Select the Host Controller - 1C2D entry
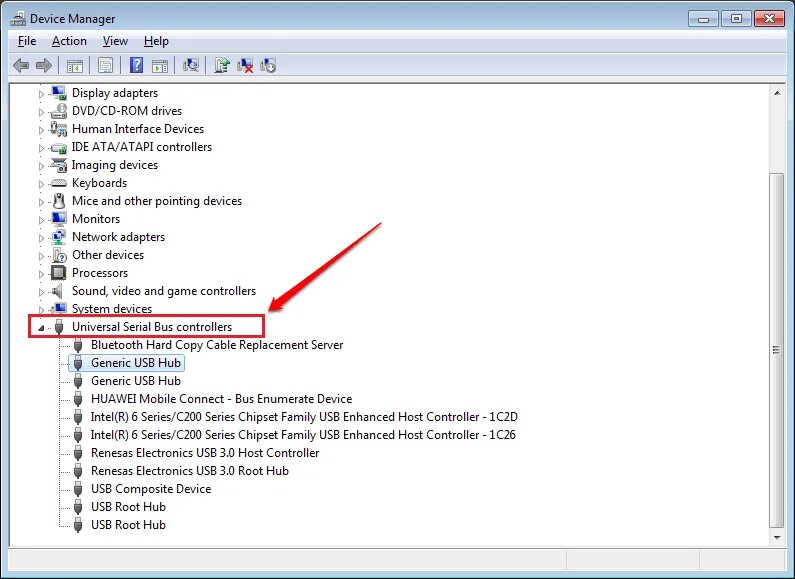 [304, 417]
